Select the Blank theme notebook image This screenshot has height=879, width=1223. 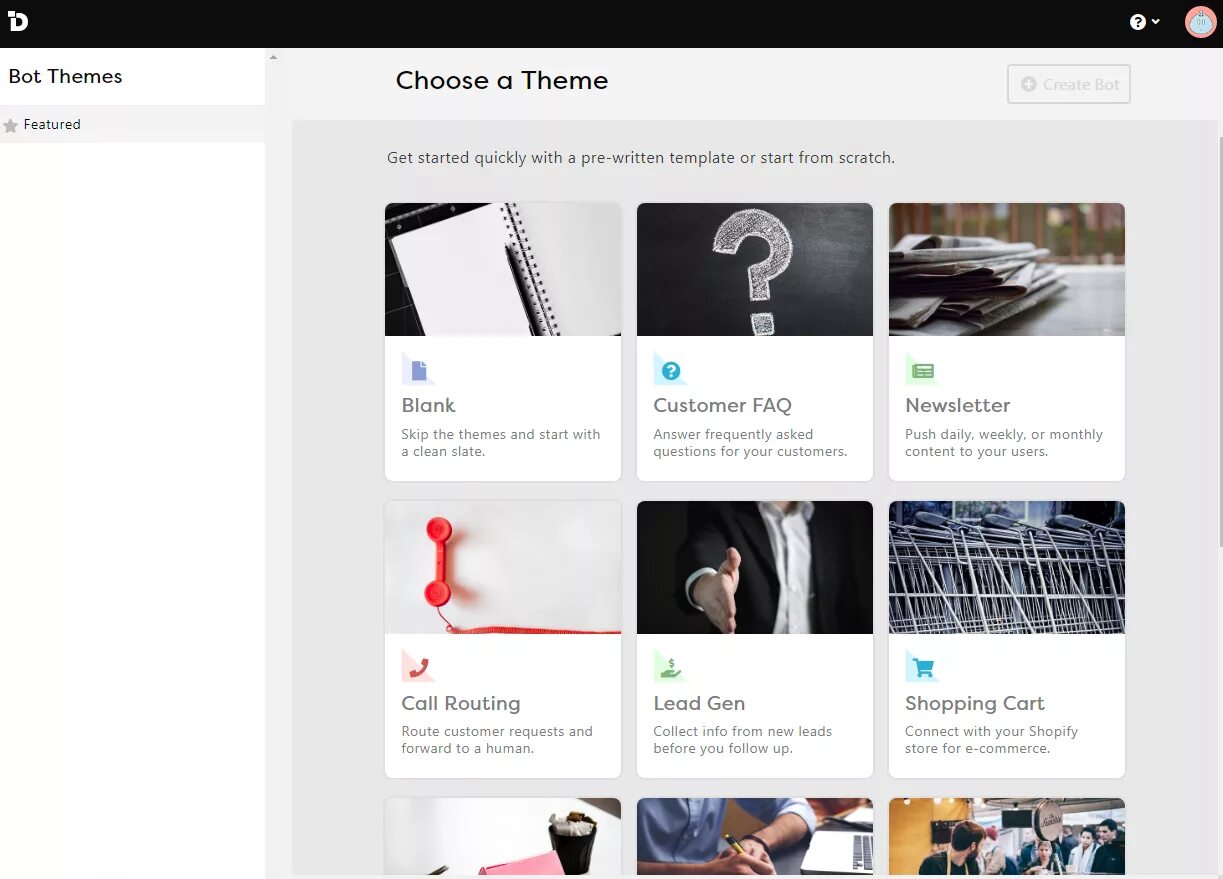(503, 269)
